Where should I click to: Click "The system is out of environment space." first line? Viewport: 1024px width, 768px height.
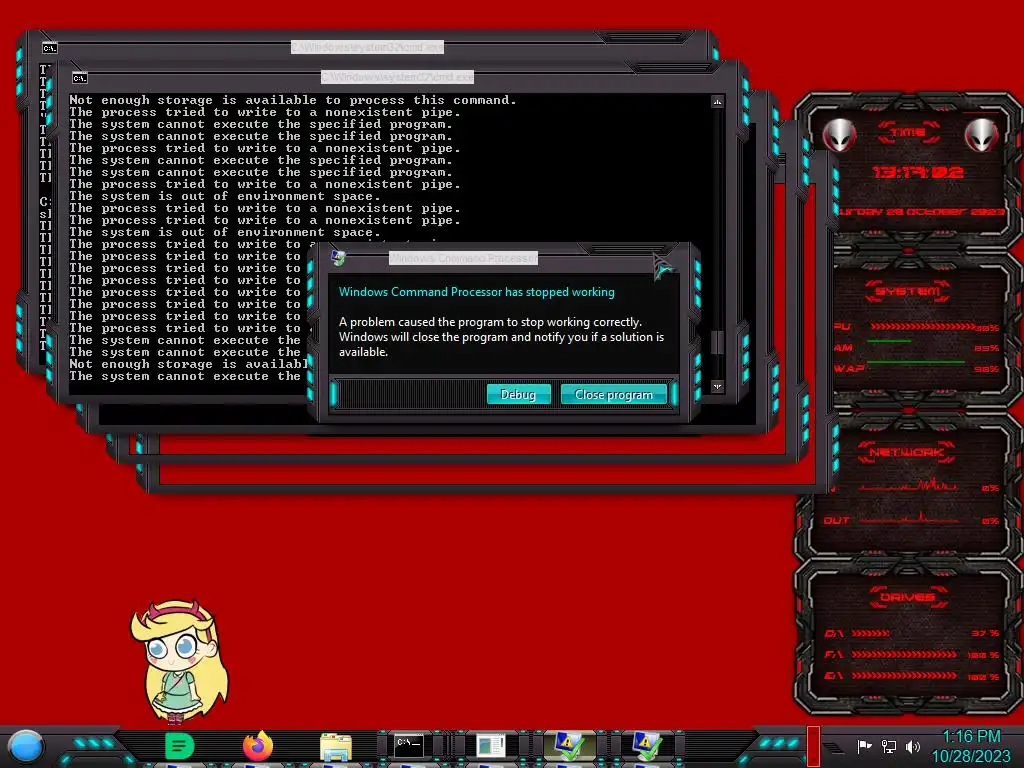(225, 196)
